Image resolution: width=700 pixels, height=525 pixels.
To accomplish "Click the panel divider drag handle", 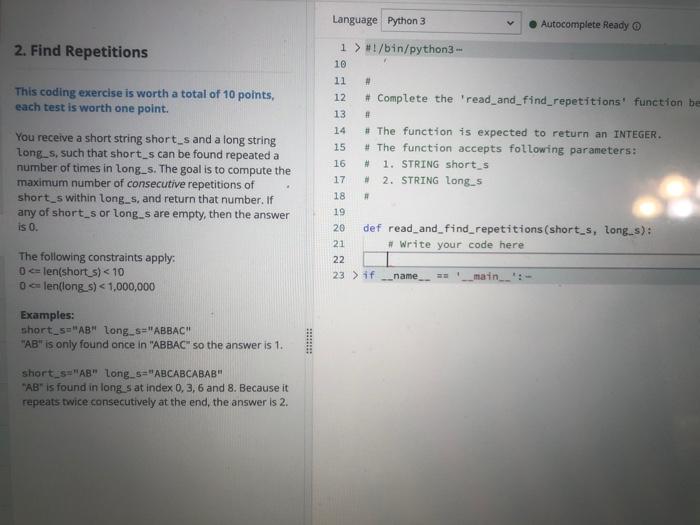I will point(309,341).
